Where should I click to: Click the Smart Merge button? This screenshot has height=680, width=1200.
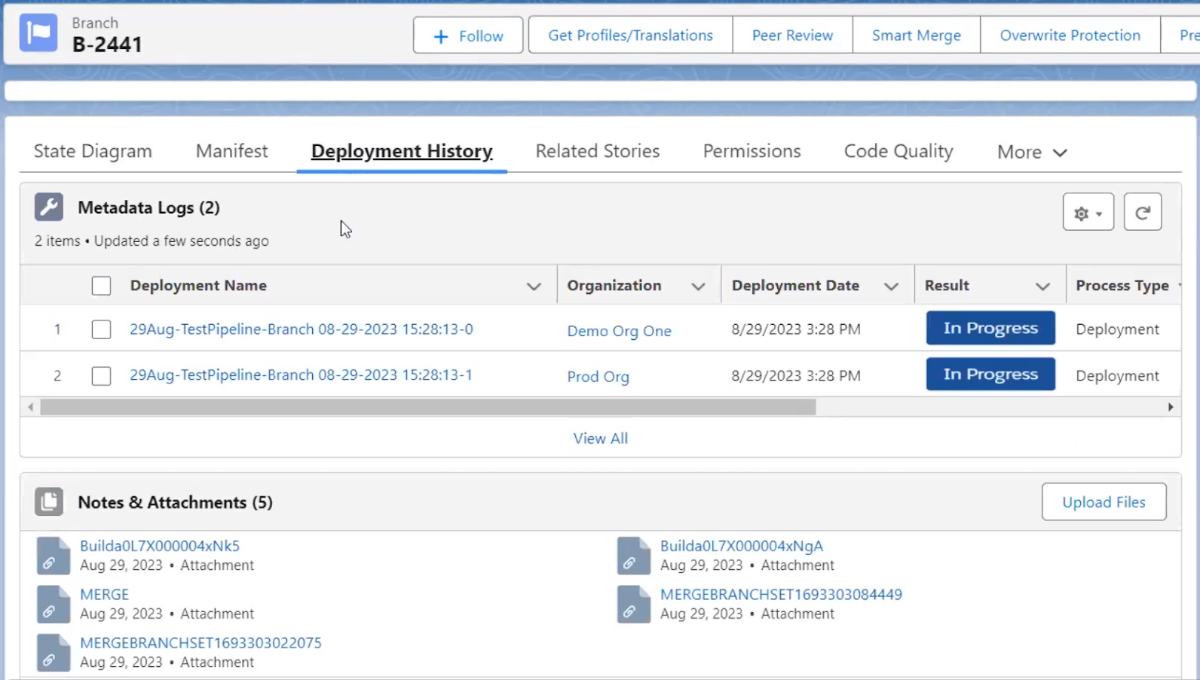(x=916, y=35)
